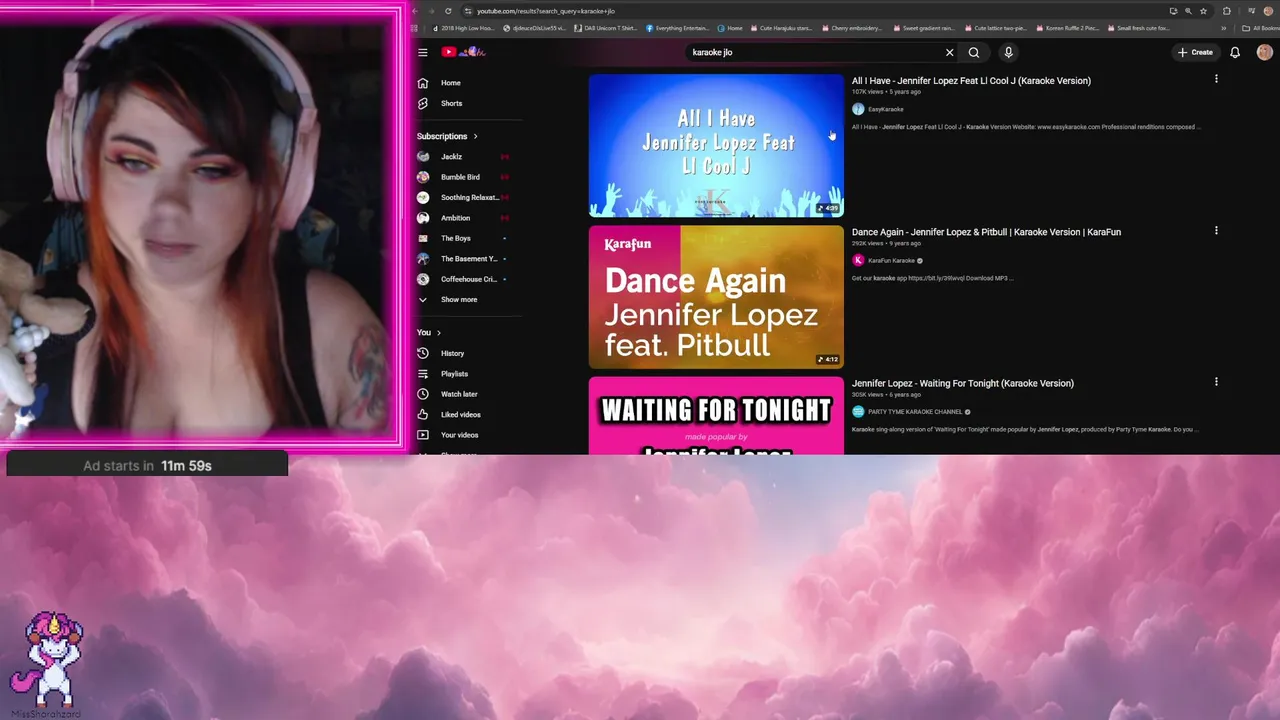Open the Soothing Relaxation subscription
1280x720 pixels.
point(463,198)
